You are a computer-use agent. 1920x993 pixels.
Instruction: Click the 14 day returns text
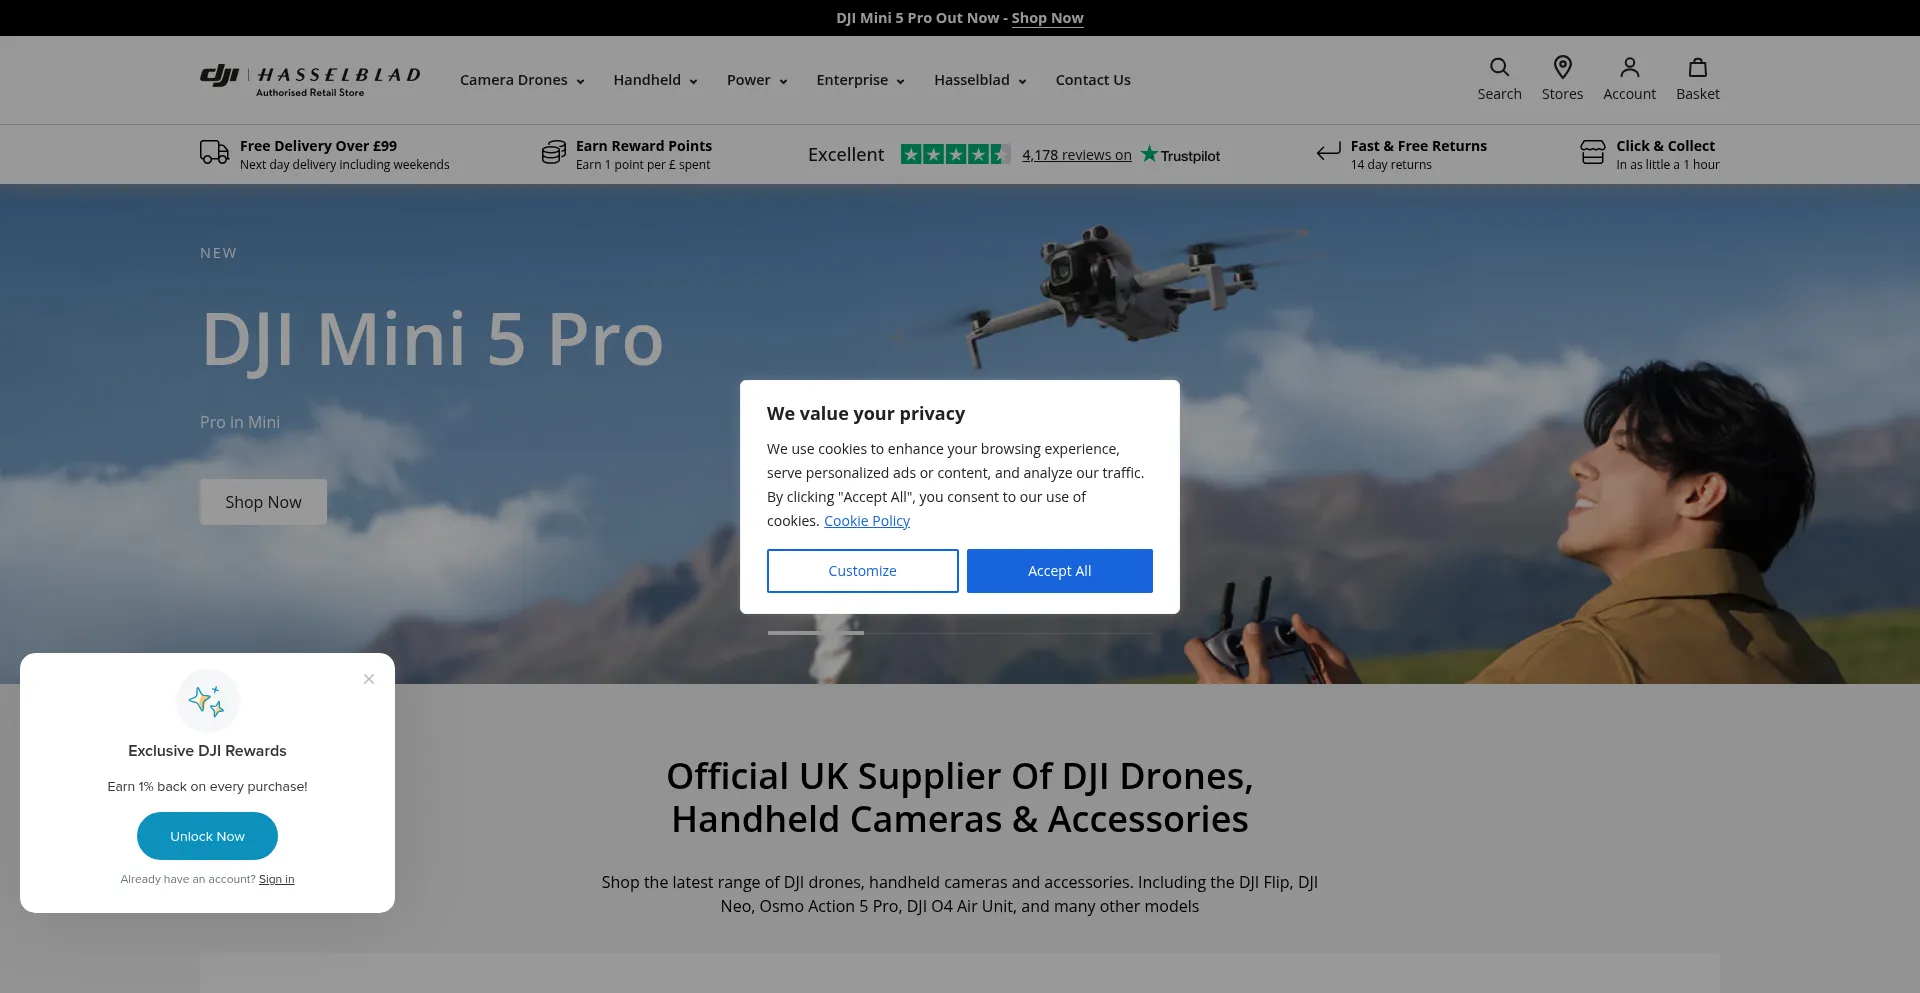tap(1390, 165)
